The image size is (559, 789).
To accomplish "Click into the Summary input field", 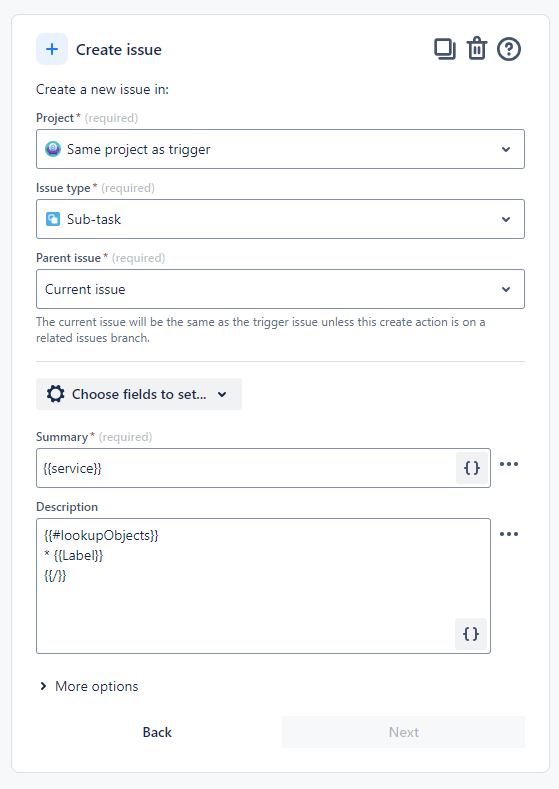I will click(x=246, y=468).
